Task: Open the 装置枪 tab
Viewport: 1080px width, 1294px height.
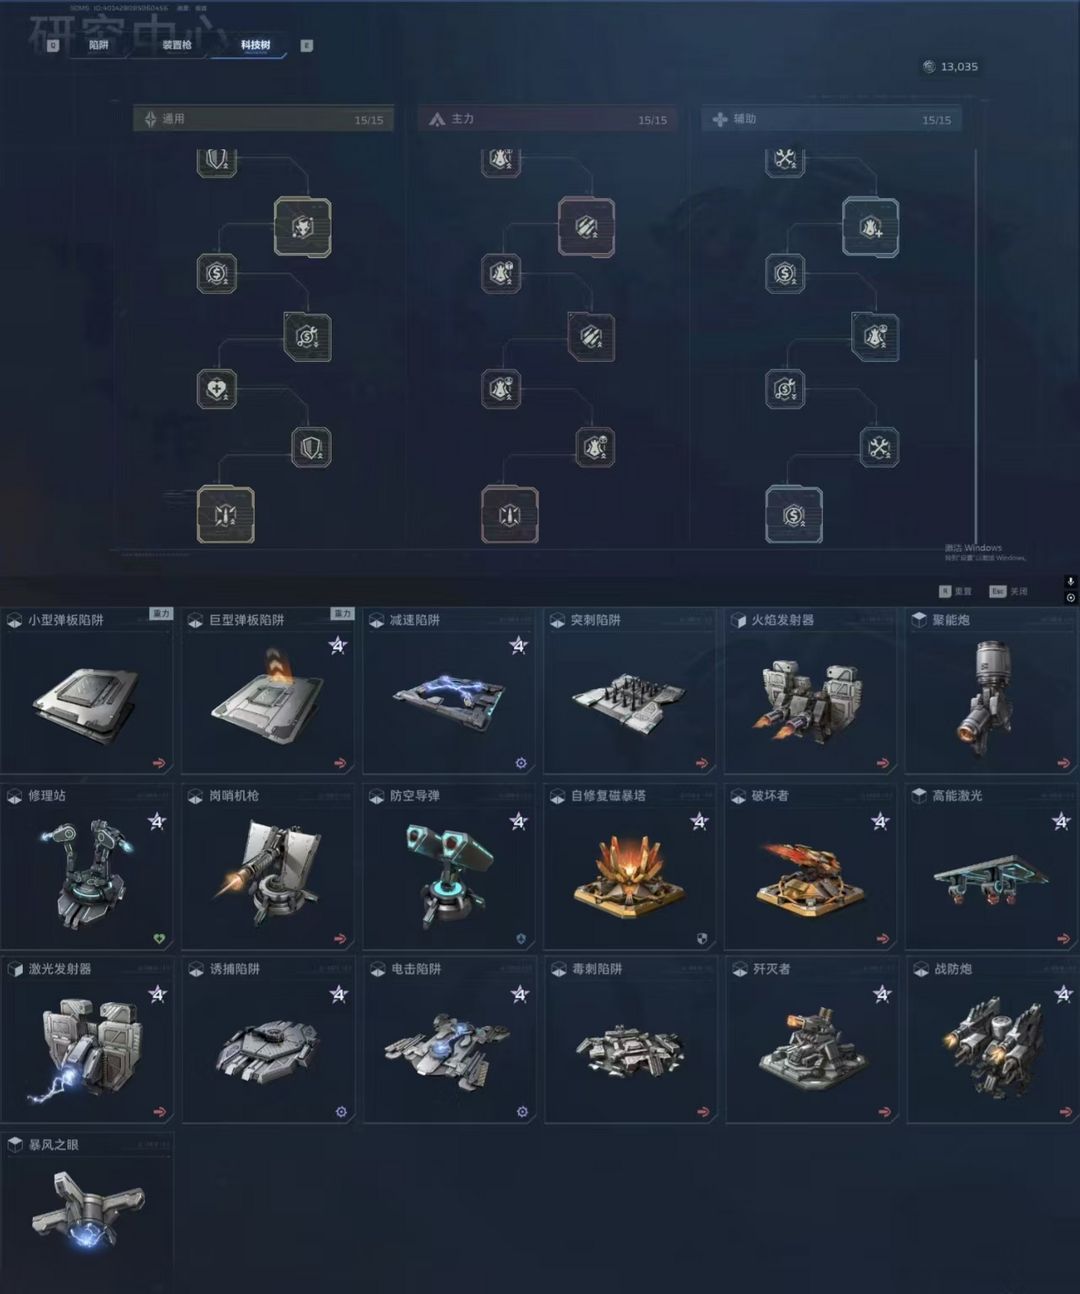Action: [176, 45]
